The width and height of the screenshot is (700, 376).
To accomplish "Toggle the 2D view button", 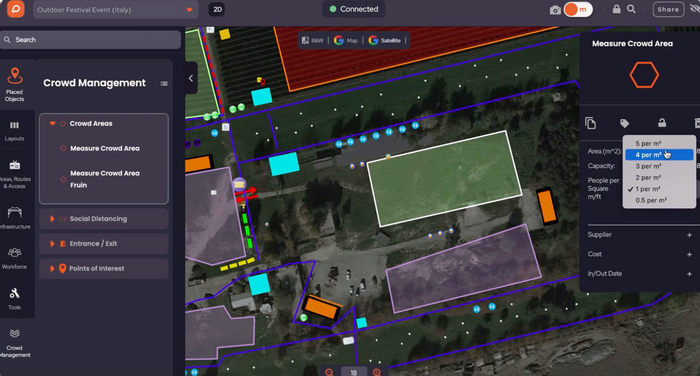I will [x=217, y=9].
